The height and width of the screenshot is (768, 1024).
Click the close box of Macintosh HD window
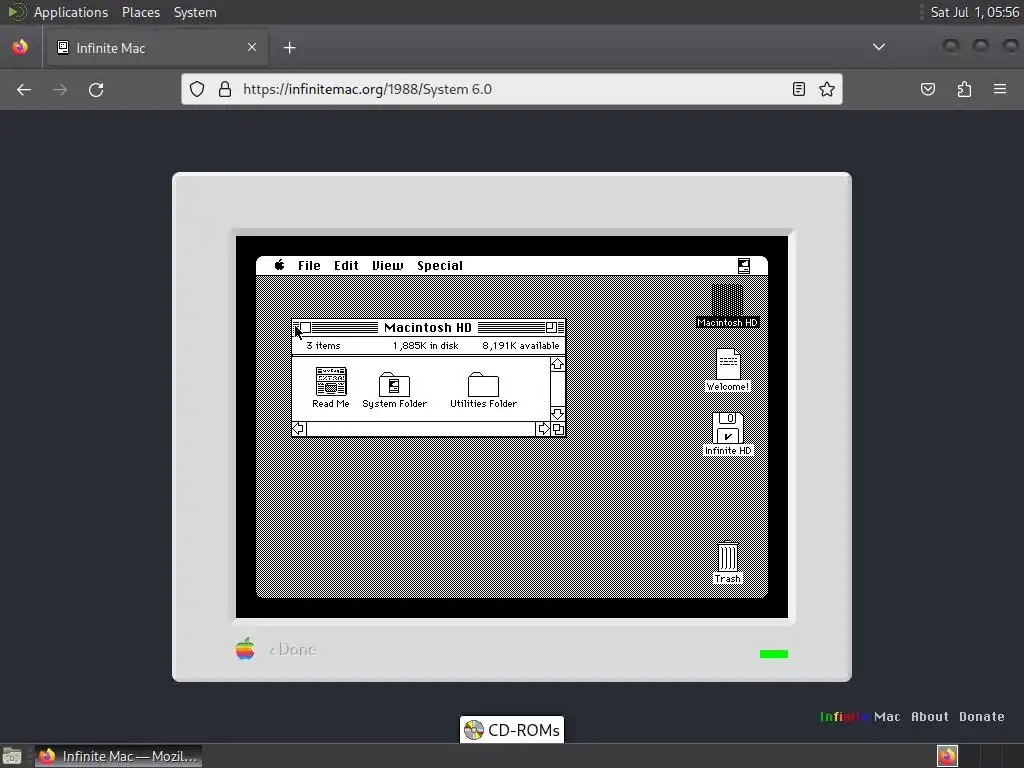click(x=305, y=327)
